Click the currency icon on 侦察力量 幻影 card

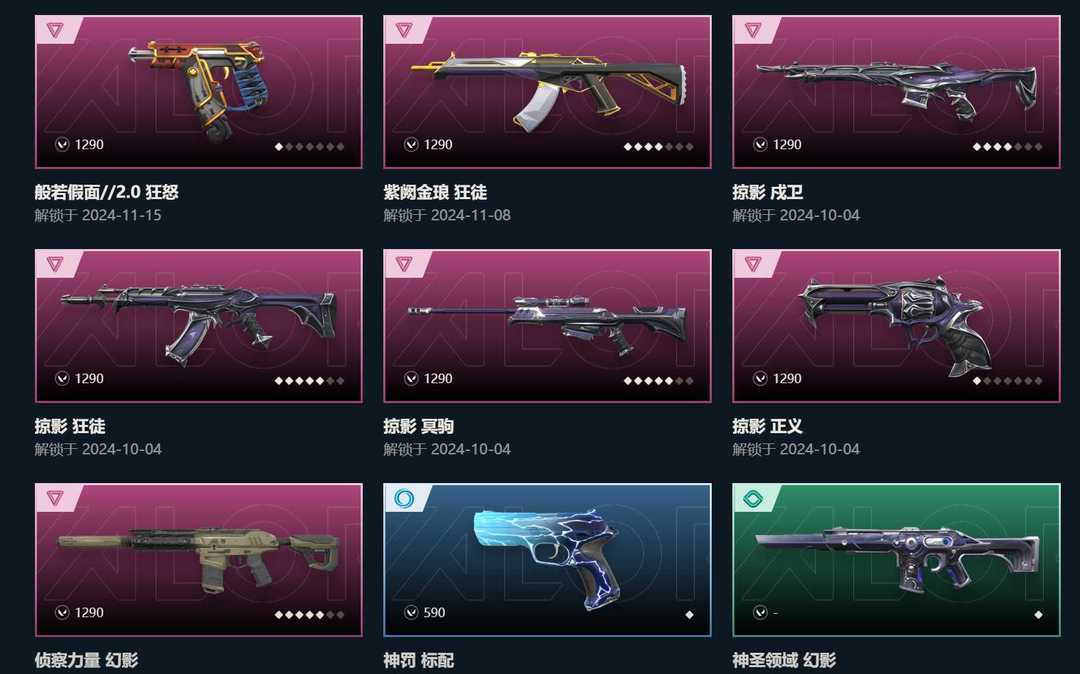62,612
